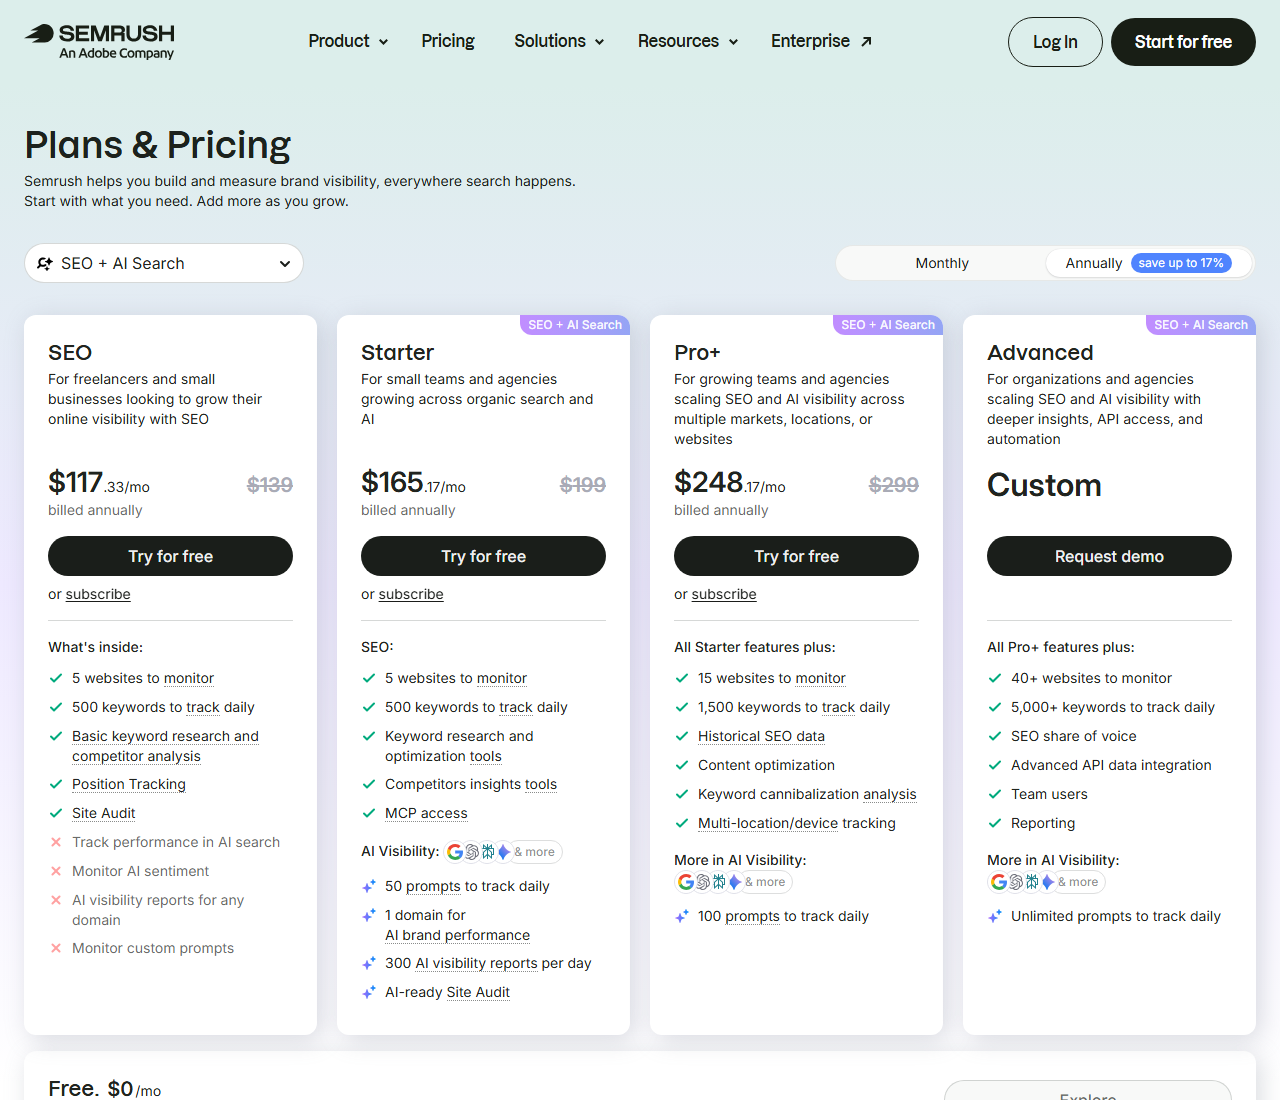Click Basic keyword research and competitor analysis
This screenshot has width=1280, height=1100.
click(x=165, y=746)
